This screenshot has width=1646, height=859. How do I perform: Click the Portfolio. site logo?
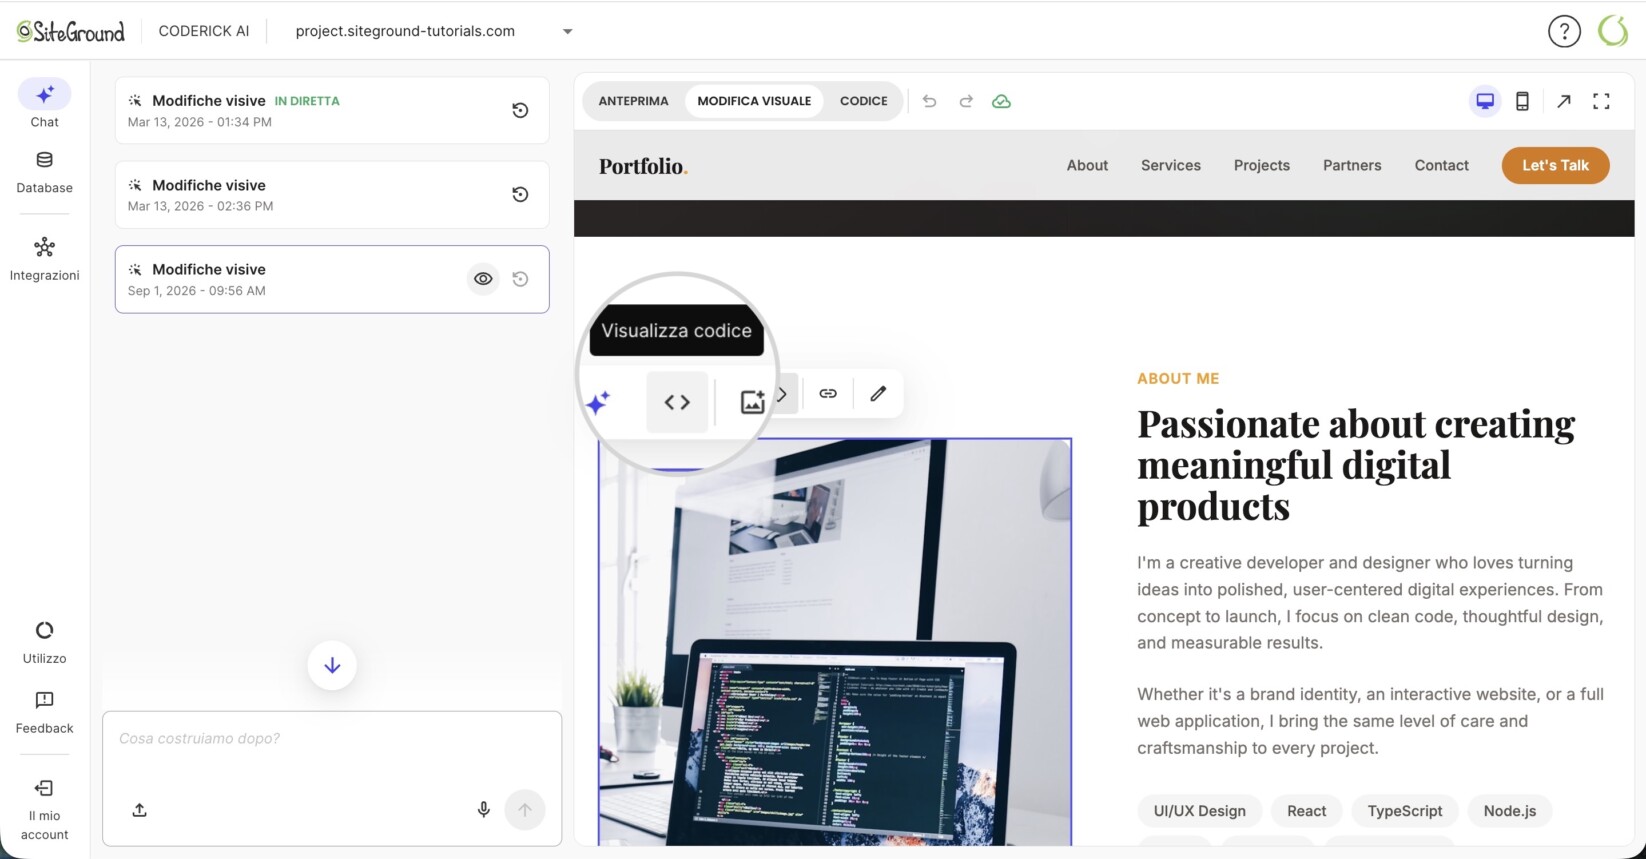pyautogui.click(x=643, y=166)
